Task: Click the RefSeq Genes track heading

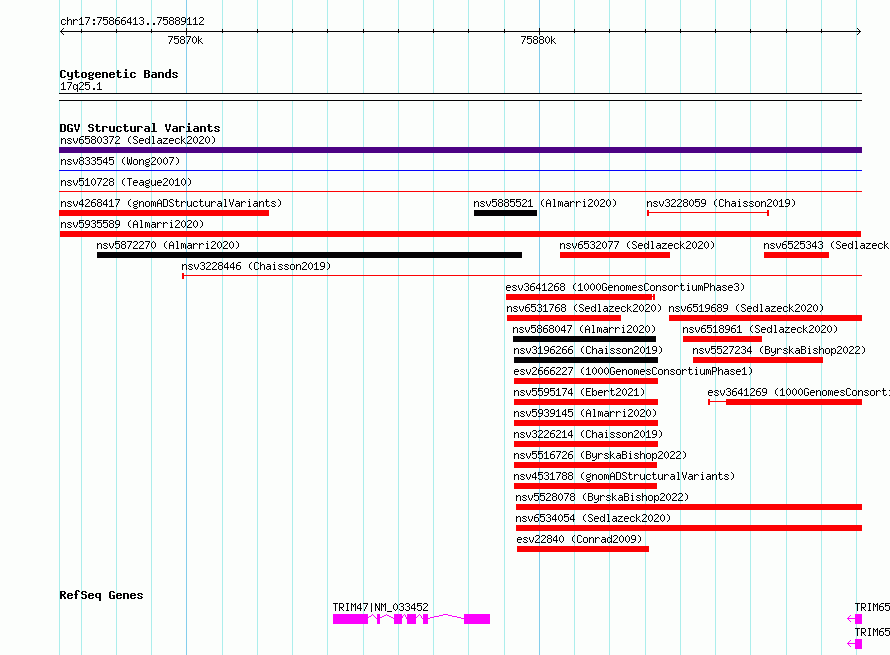Action: coord(101,595)
